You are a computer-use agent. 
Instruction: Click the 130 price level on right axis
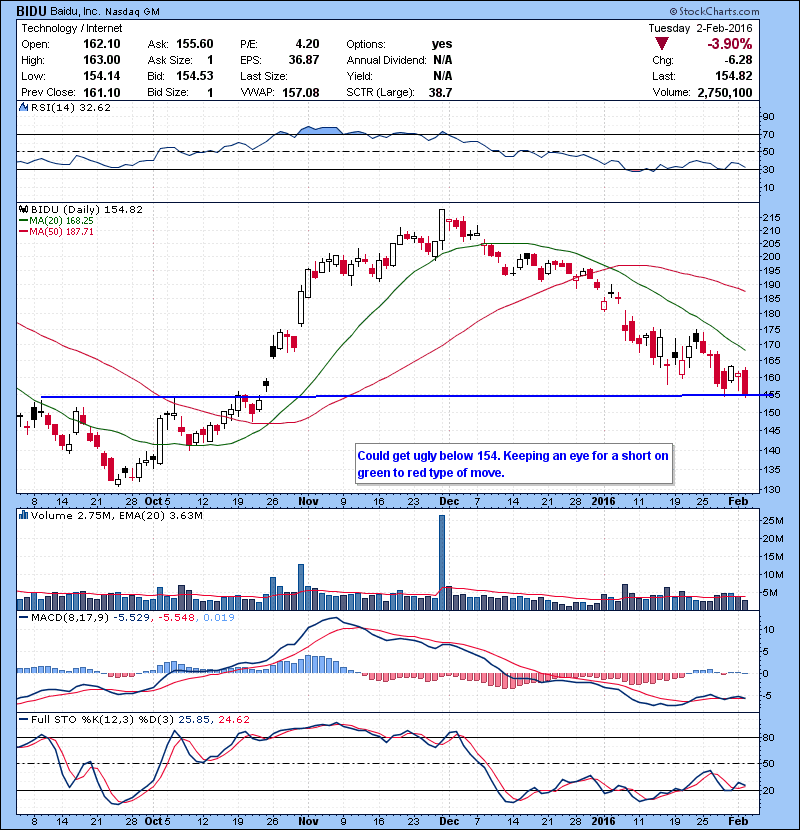point(771,489)
